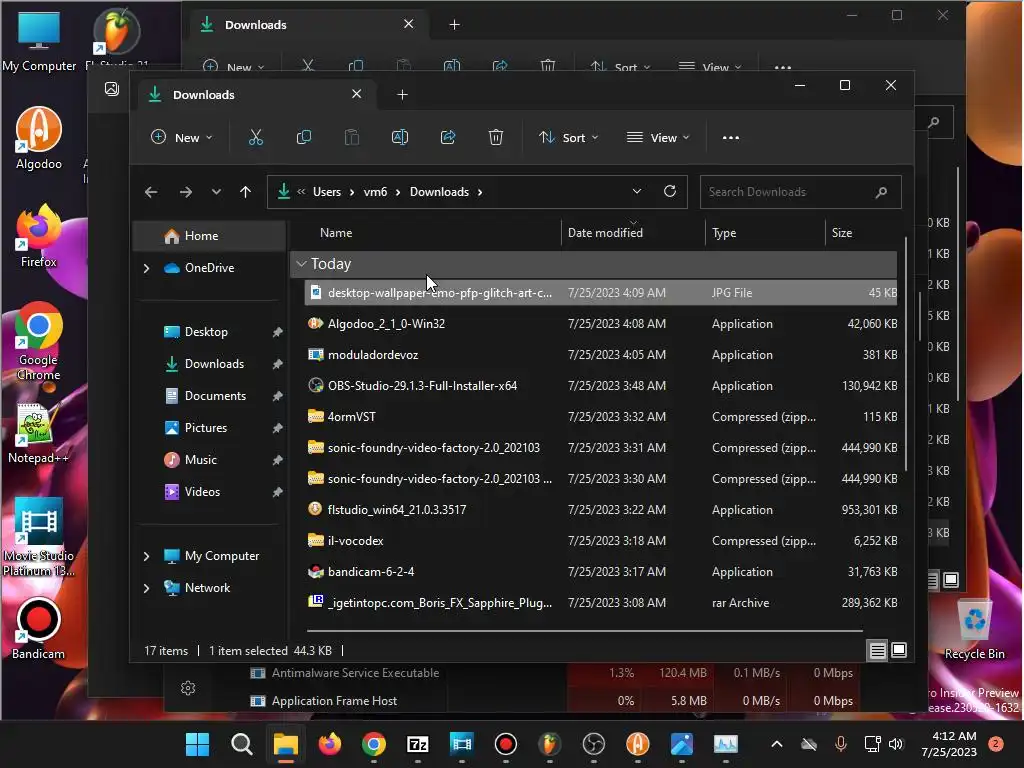Switch to details view icon in status bar
Screen dimensions: 1024x768
pyautogui.click(x=877, y=650)
